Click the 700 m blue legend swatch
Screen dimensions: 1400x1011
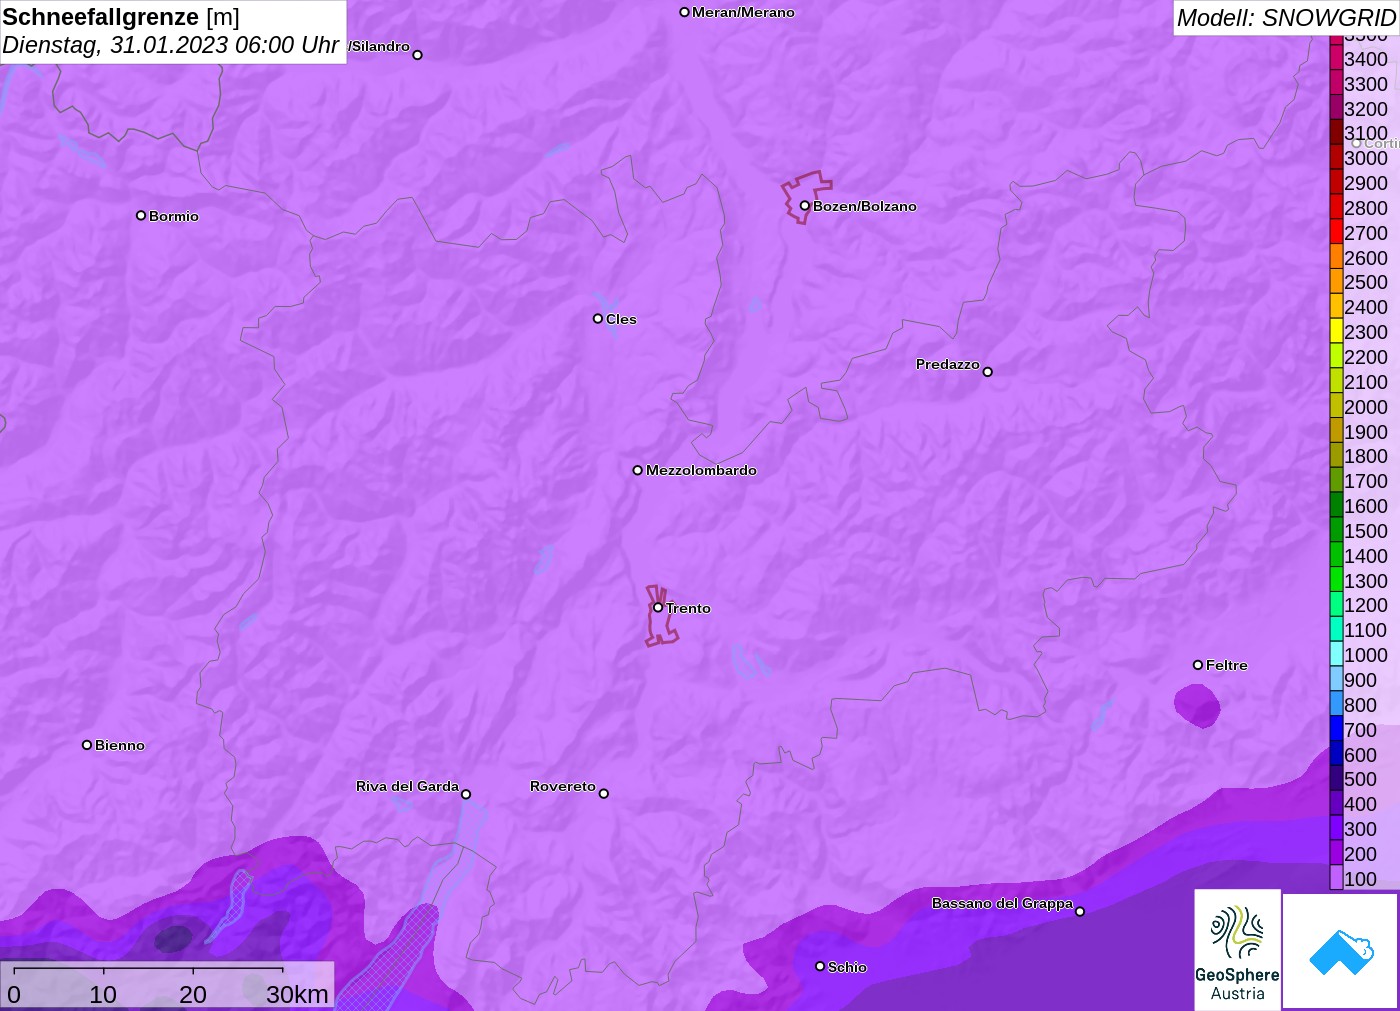point(1336,730)
